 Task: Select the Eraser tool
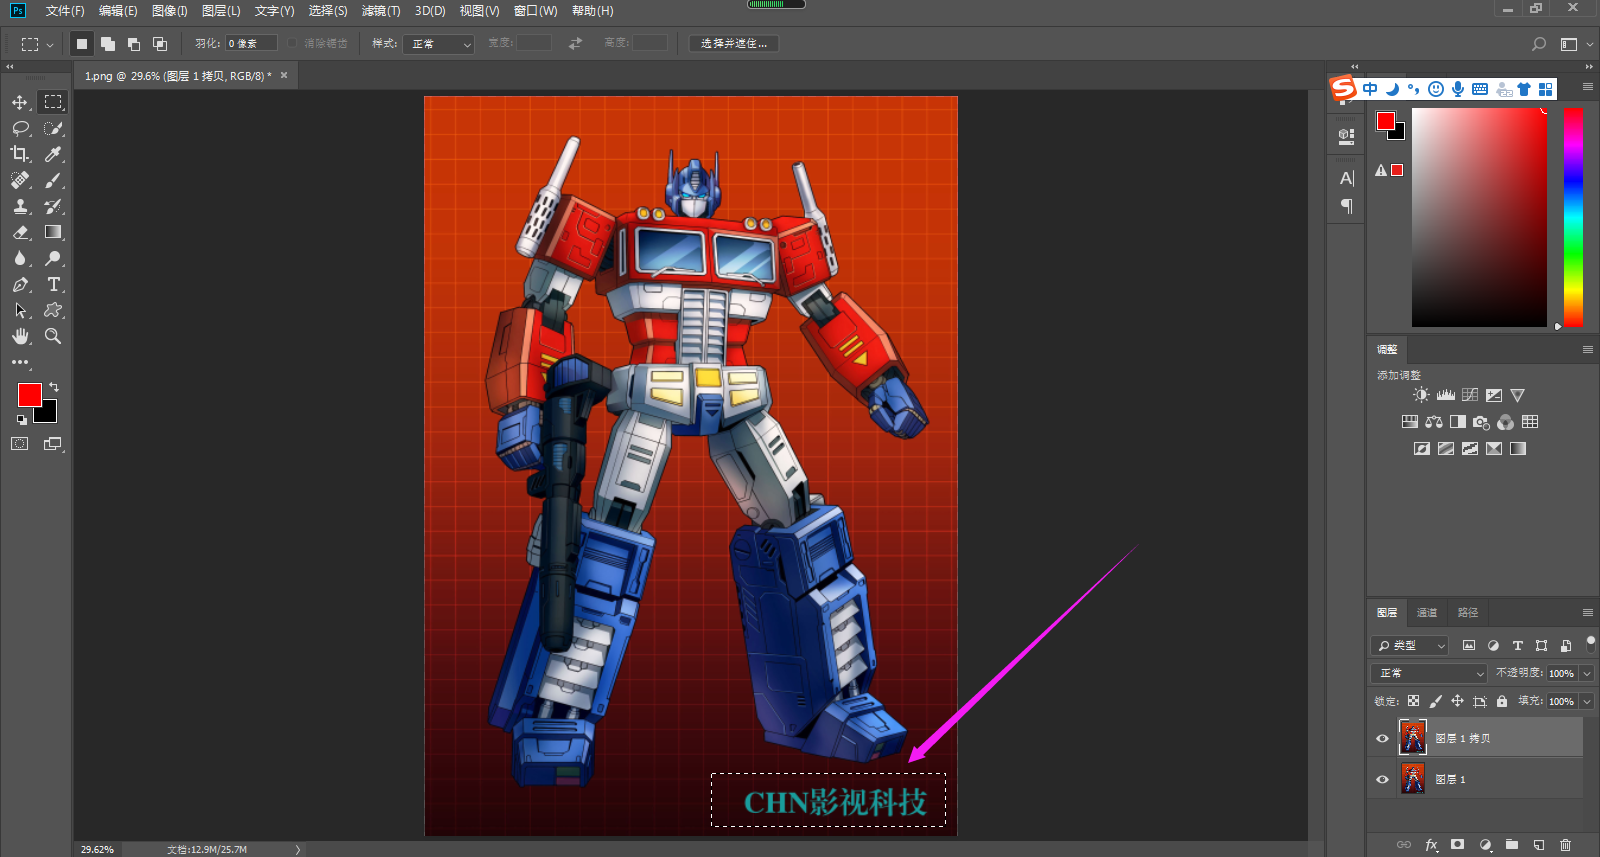click(20, 232)
